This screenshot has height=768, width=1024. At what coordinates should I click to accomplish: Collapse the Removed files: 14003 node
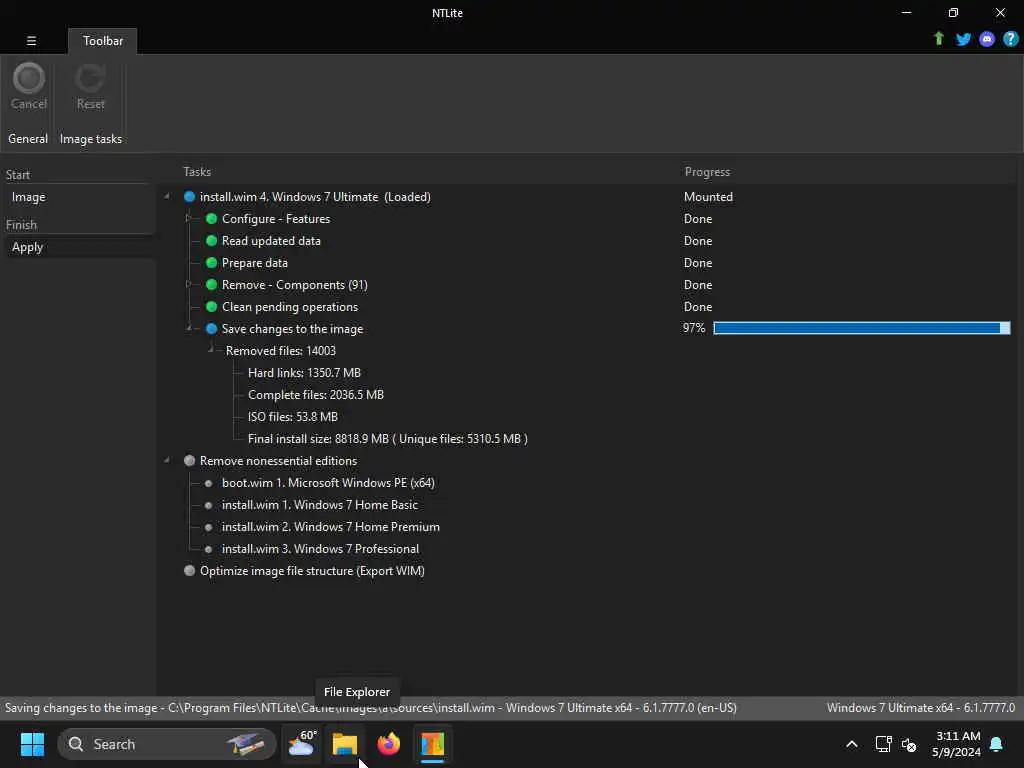[211, 350]
